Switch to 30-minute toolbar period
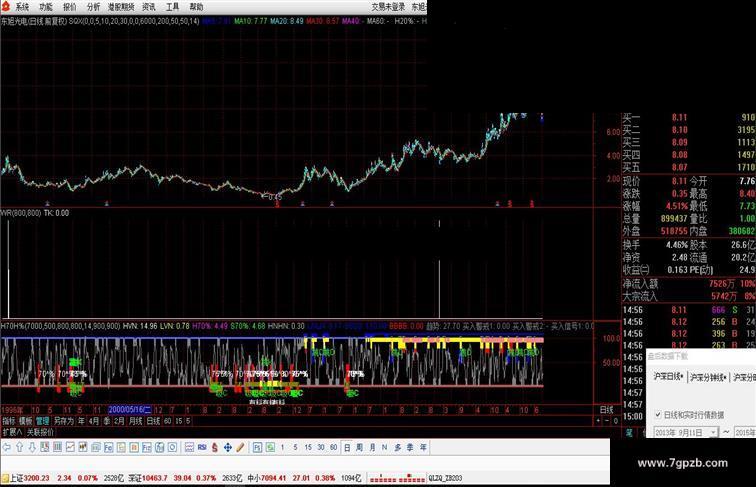This screenshot has height=487, width=756. (x=321, y=447)
